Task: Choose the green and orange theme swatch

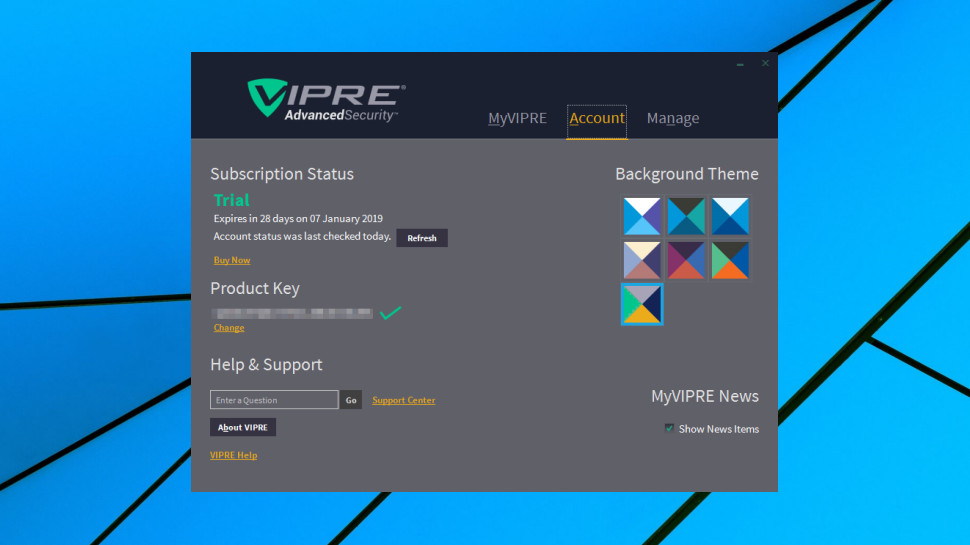Action: (x=730, y=260)
